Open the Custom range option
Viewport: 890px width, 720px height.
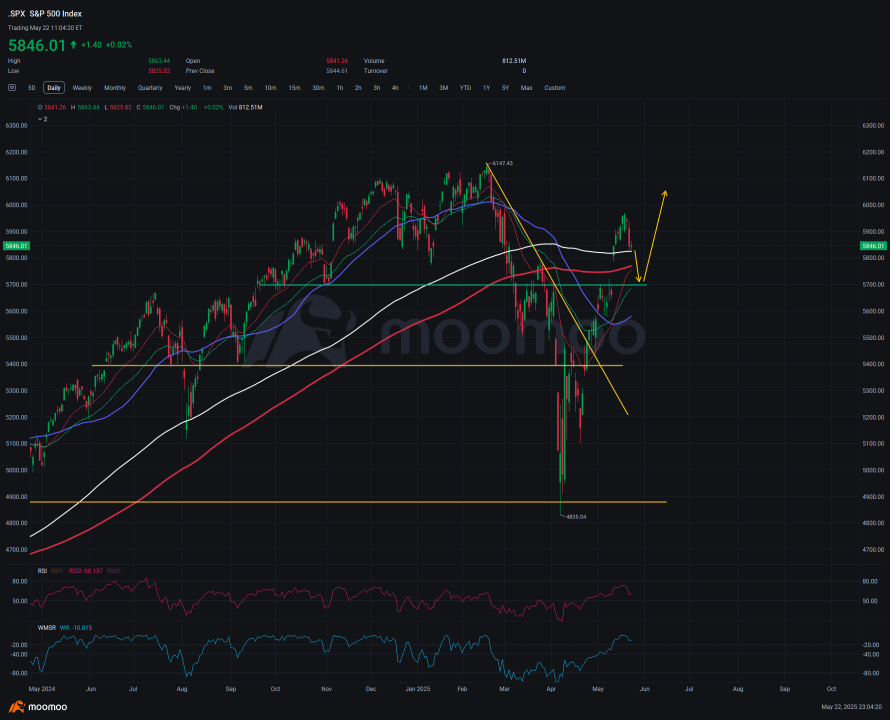tap(555, 88)
